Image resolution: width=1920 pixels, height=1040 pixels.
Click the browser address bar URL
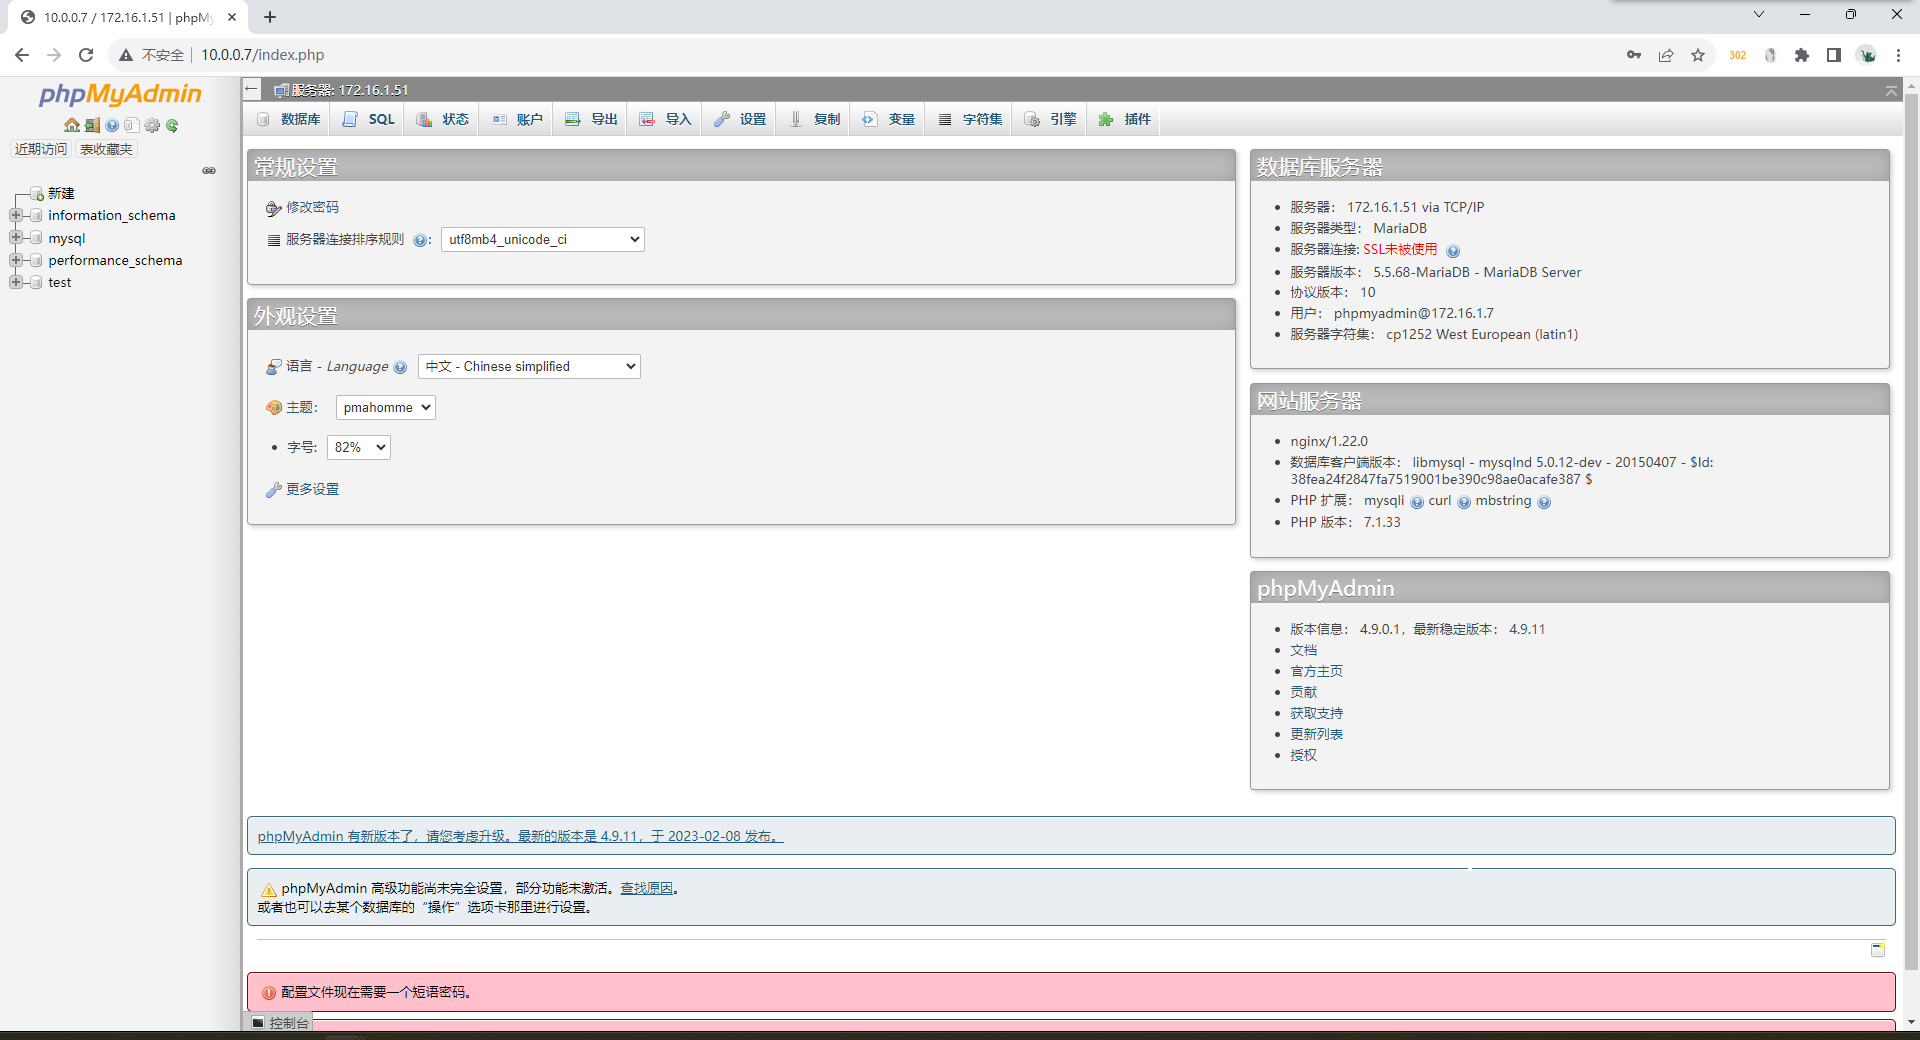(263, 55)
